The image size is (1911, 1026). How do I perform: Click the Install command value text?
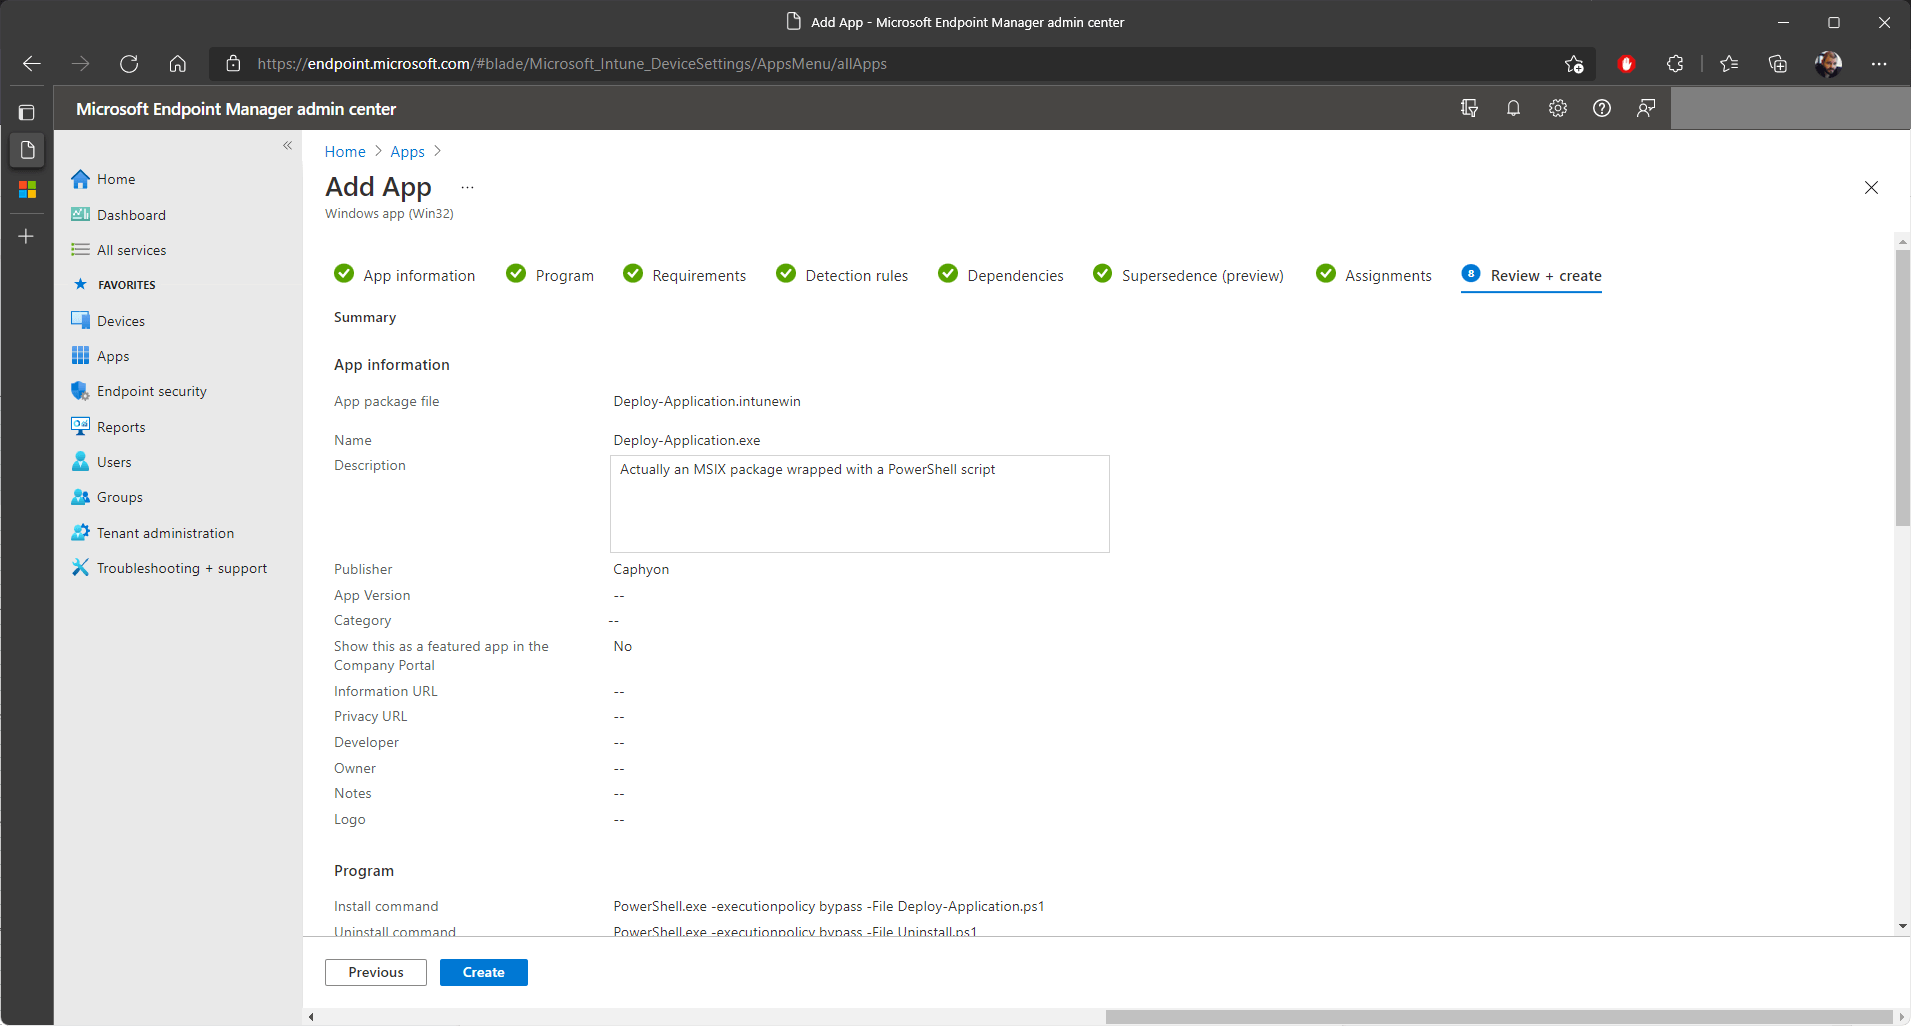(829, 906)
